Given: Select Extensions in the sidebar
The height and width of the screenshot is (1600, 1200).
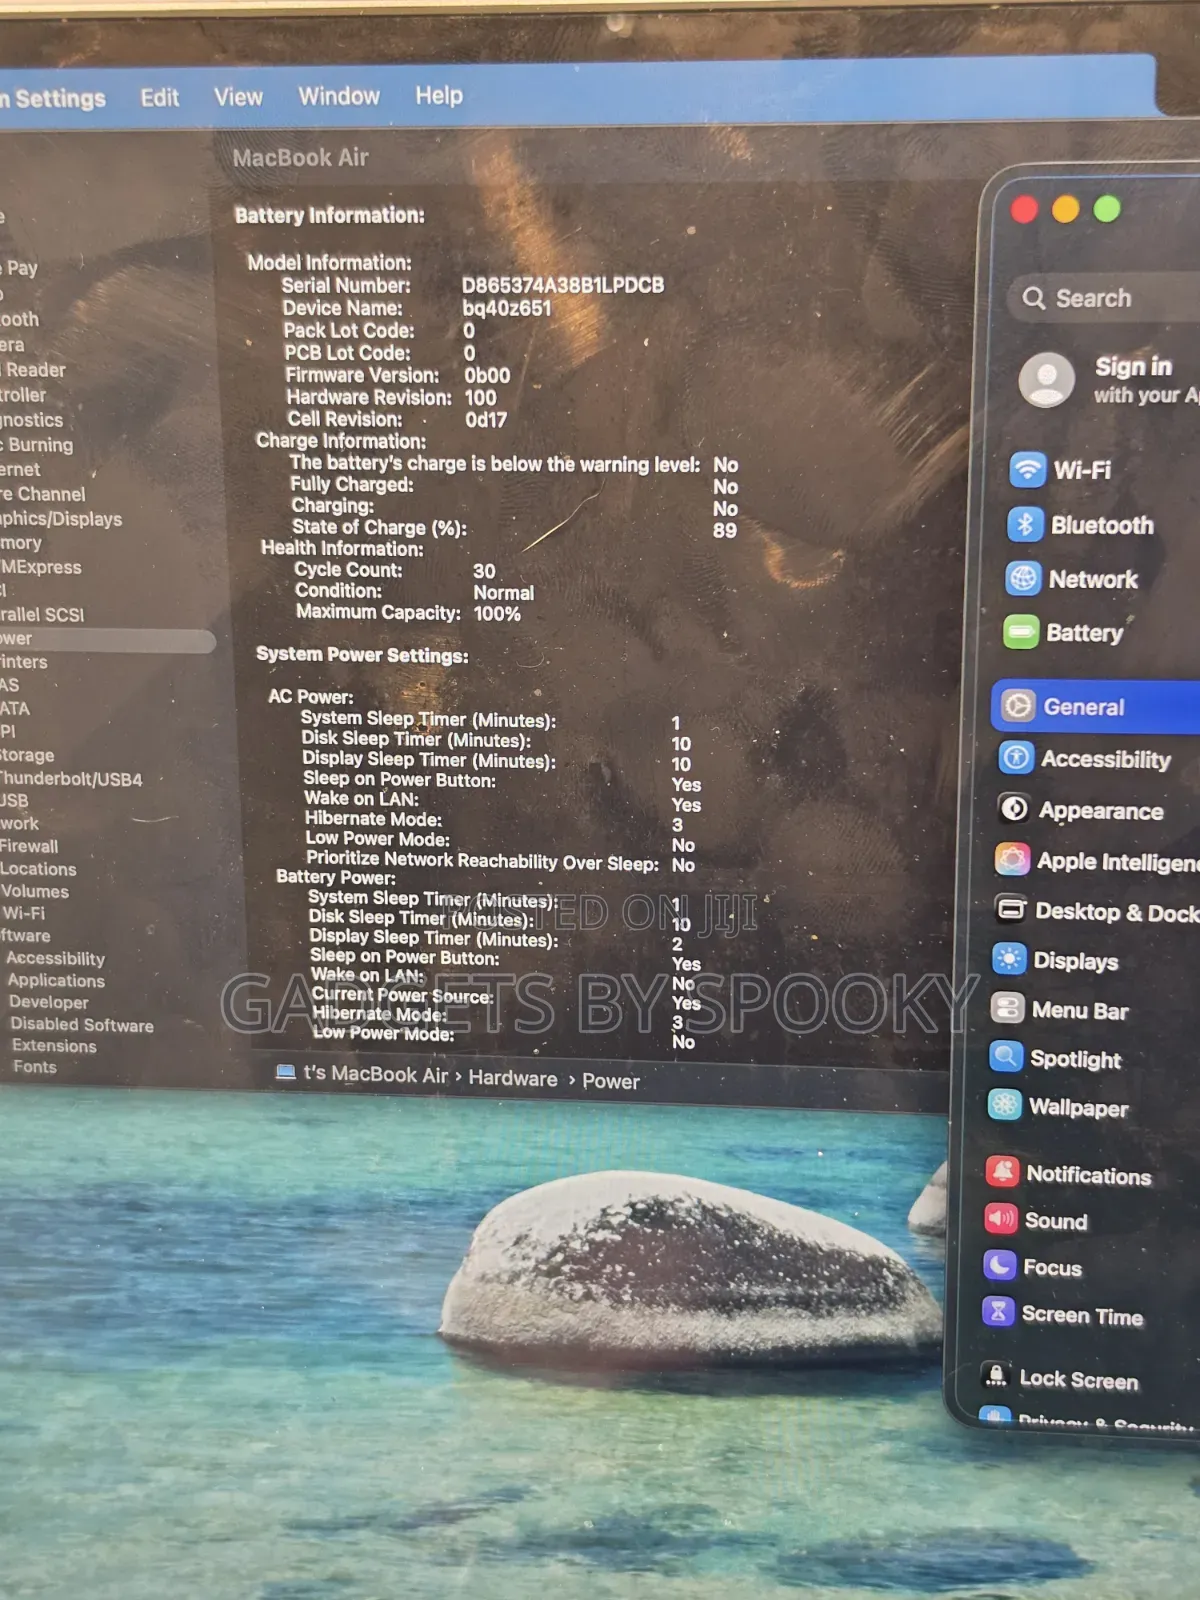Looking at the screenshot, I should pyautogui.click(x=54, y=1046).
